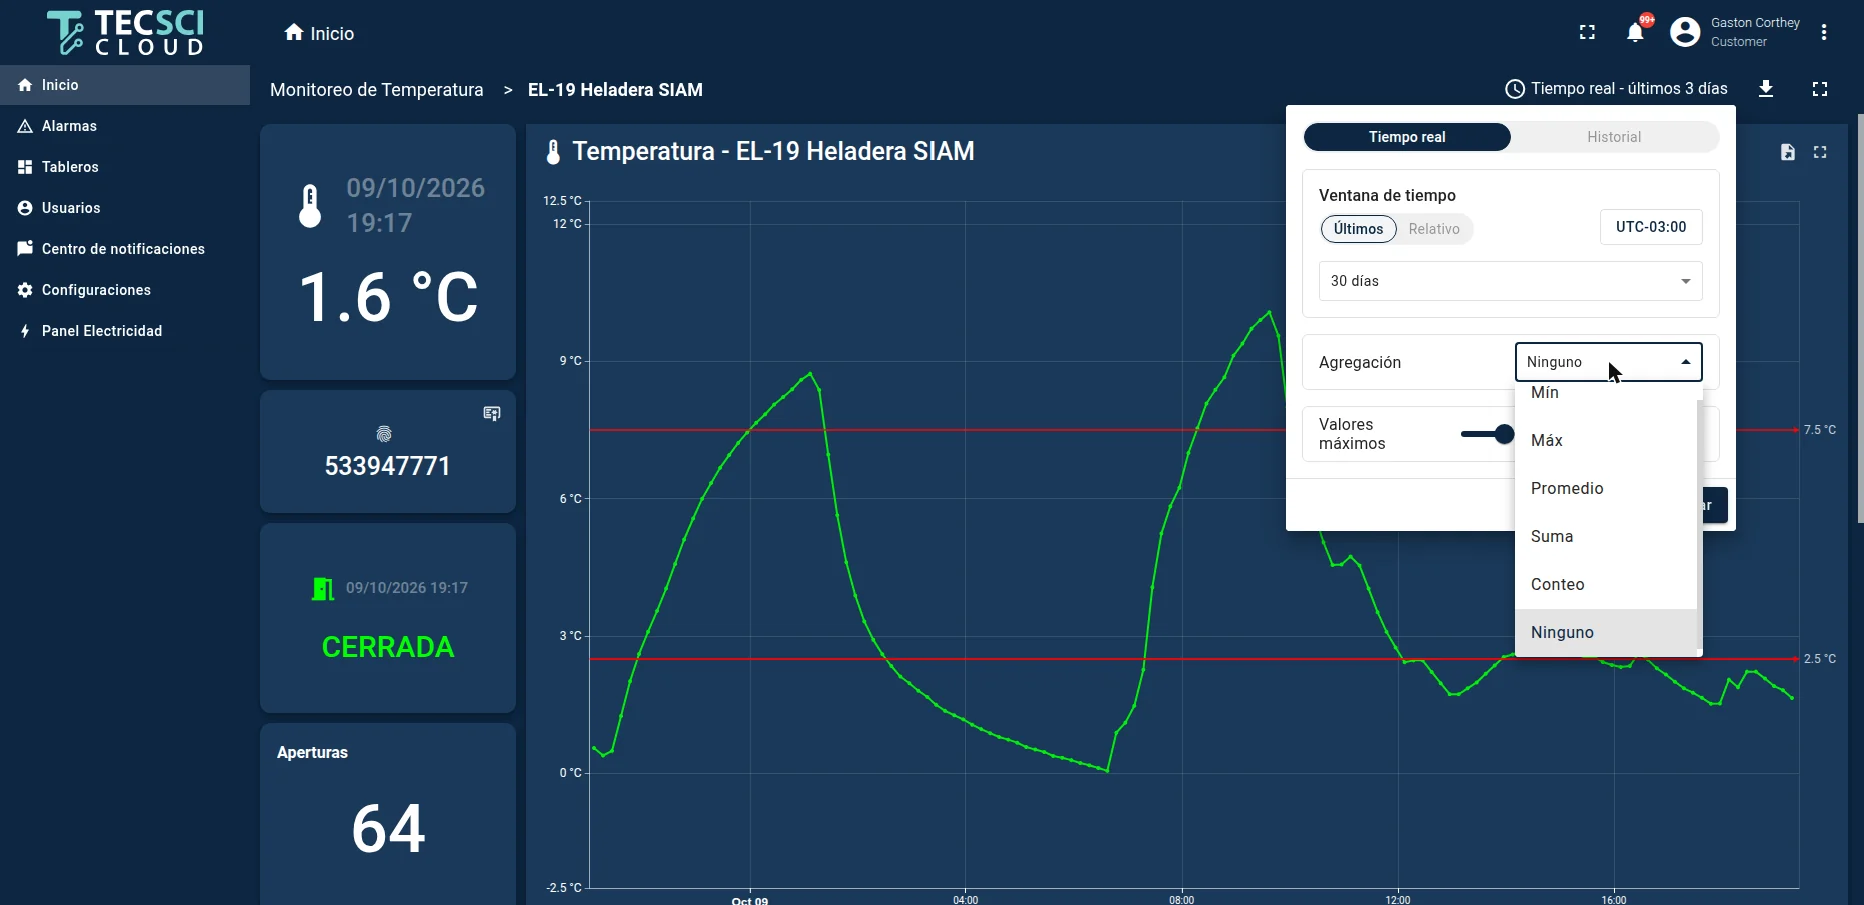Click the clock icon for time window
This screenshot has height=905, width=1864.
[1515, 89]
